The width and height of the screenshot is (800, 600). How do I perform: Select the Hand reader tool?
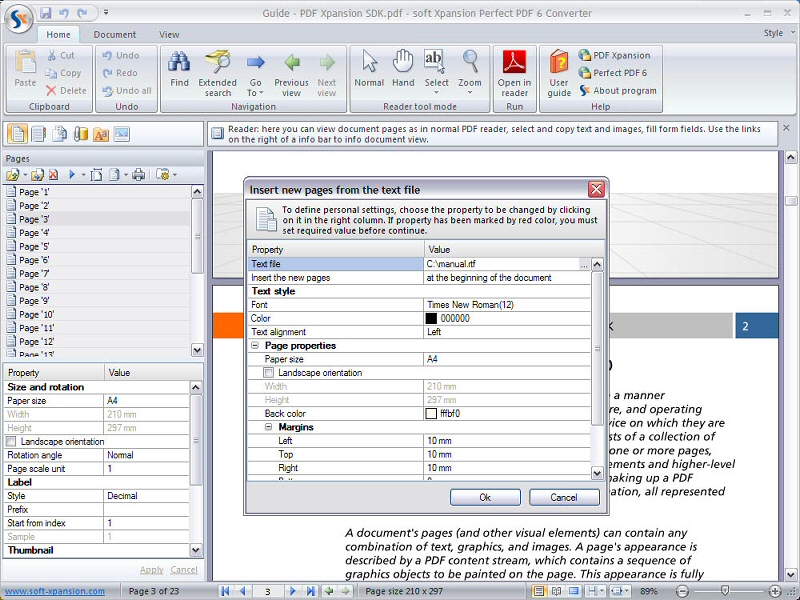(403, 69)
